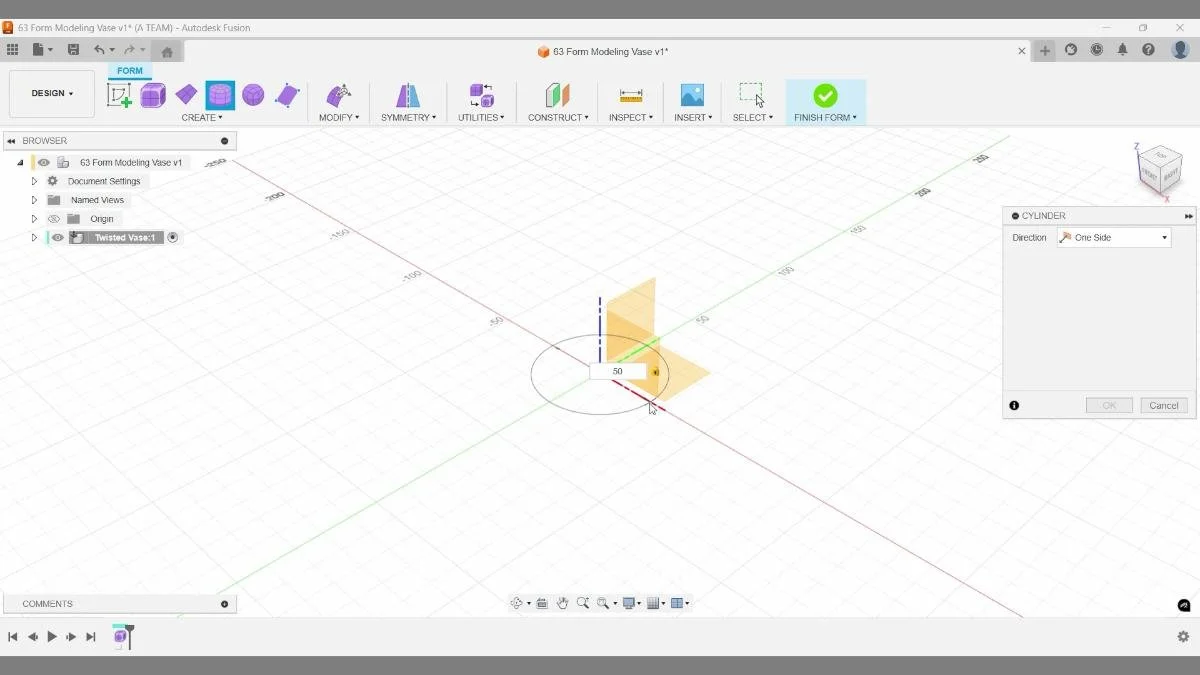1200x675 pixels.
Task: Open the DESIGN workspace menu
Action: pos(52,93)
